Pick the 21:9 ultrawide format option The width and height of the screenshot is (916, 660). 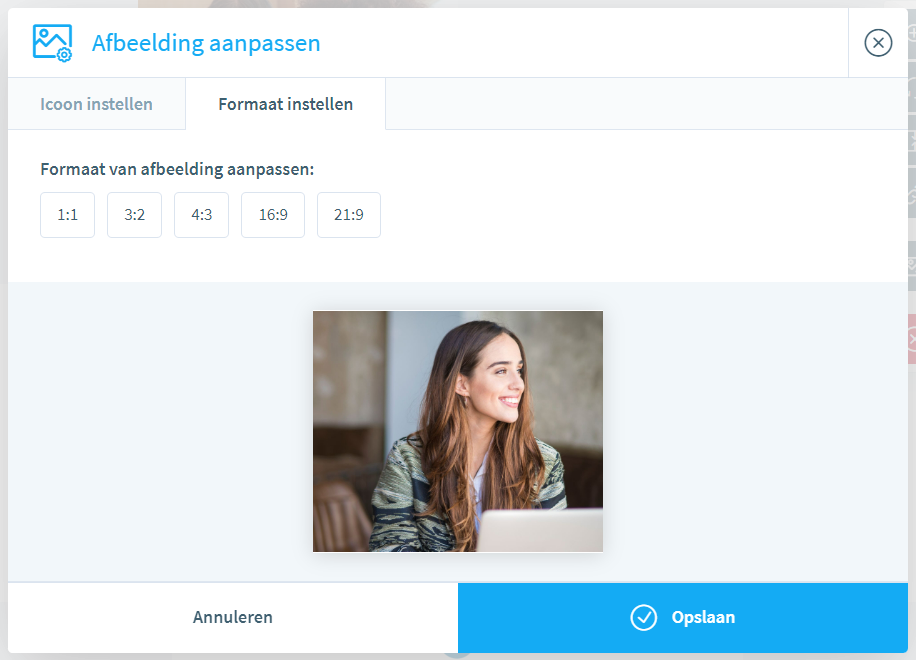(348, 214)
